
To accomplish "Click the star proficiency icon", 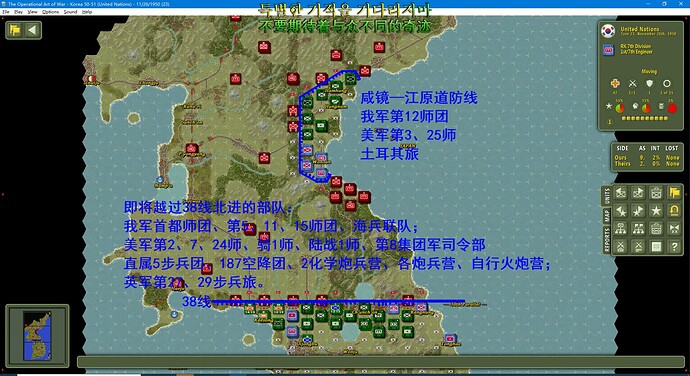I will pyautogui.click(x=609, y=106).
